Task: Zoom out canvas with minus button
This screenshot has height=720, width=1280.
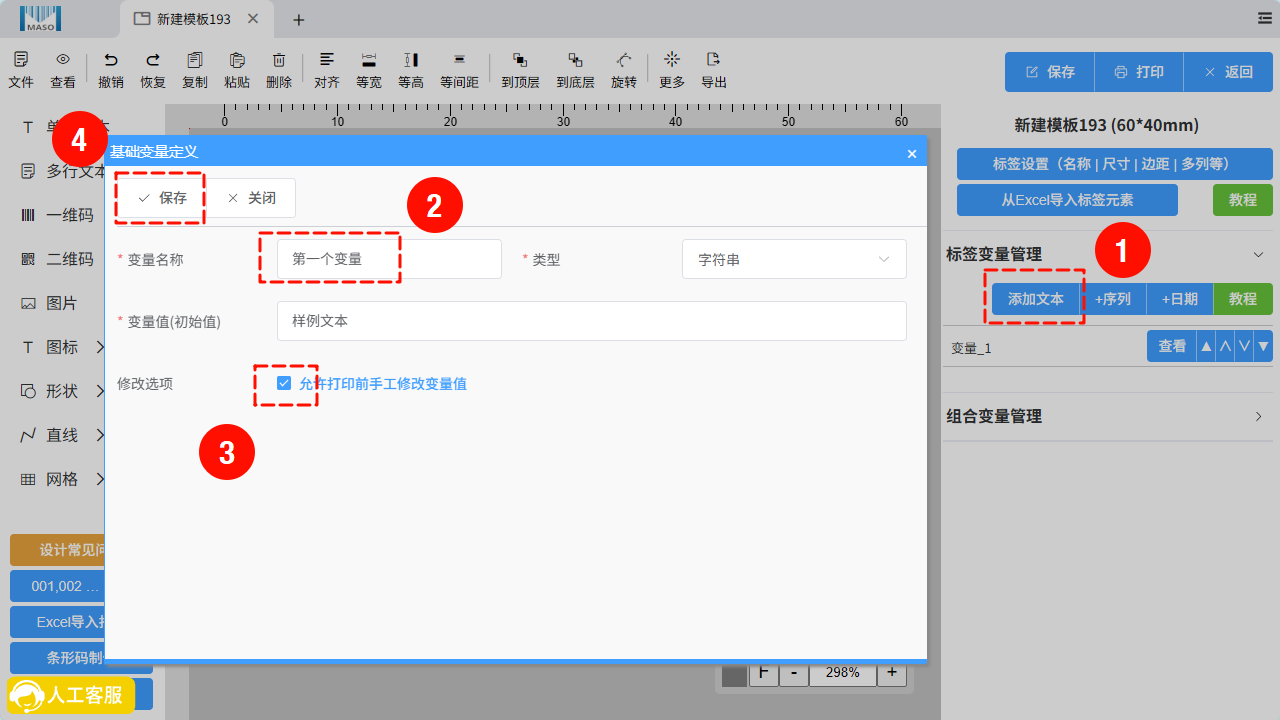Action: point(794,672)
